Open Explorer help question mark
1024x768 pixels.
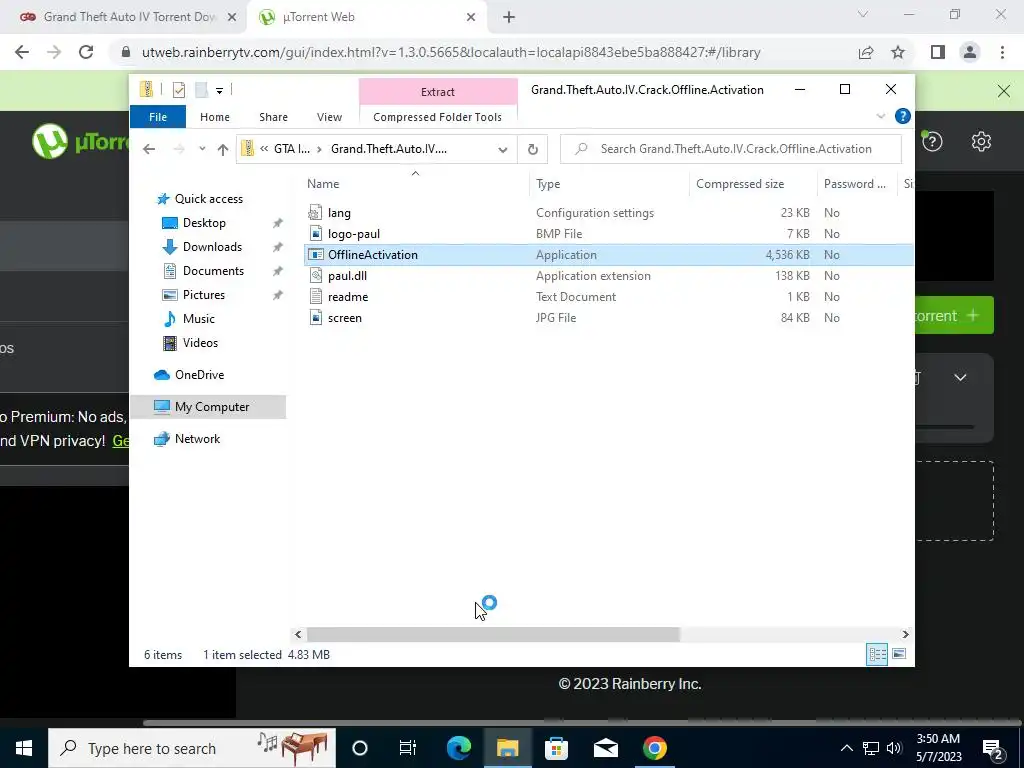click(903, 116)
